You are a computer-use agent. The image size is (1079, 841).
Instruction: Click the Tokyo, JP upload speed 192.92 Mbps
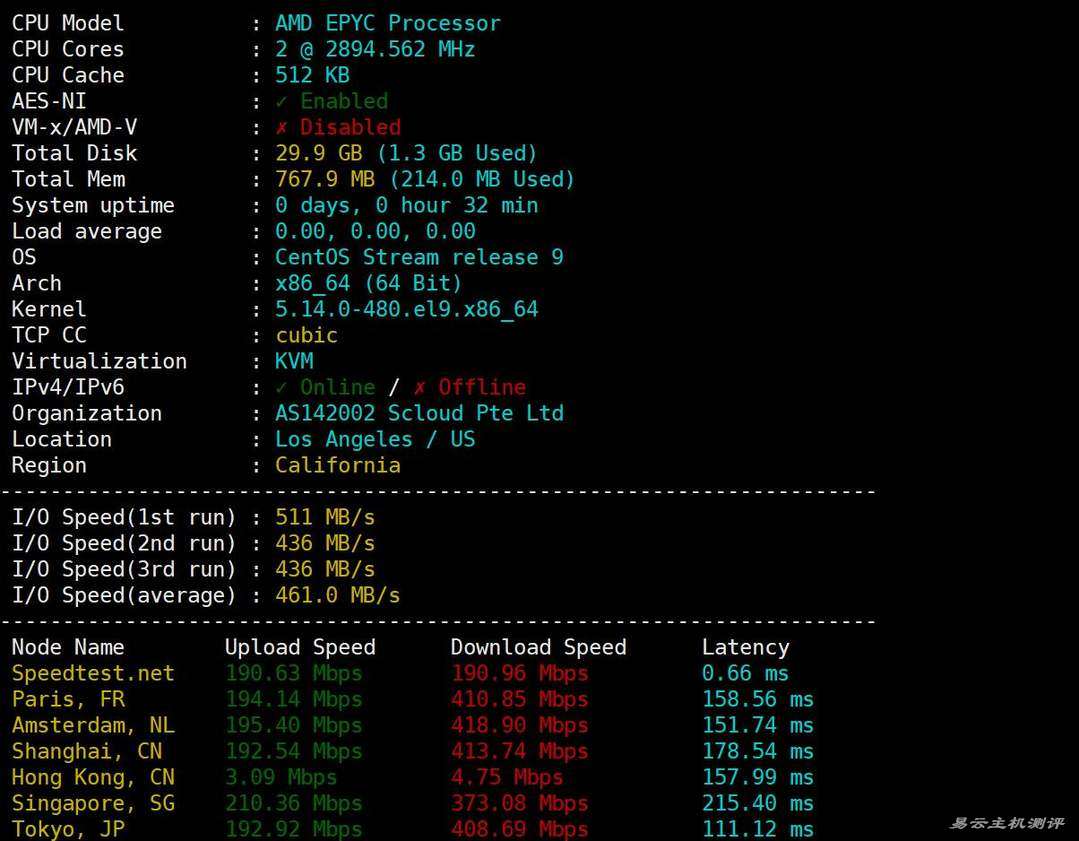click(x=293, y=829)
